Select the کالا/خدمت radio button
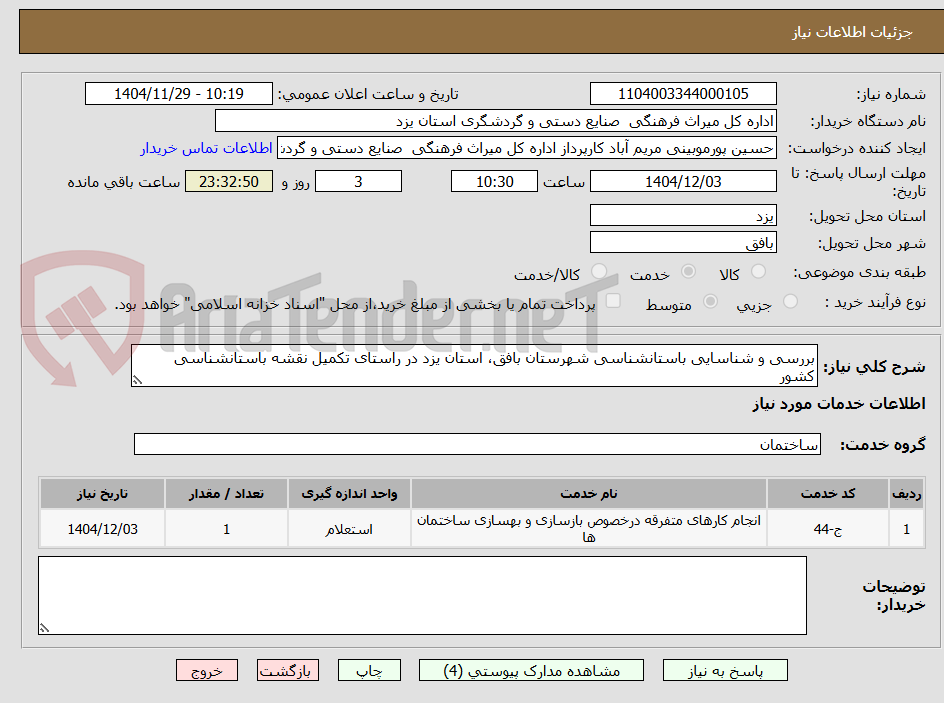This screenshot has width=944, height=703. [x=599, y=271]
